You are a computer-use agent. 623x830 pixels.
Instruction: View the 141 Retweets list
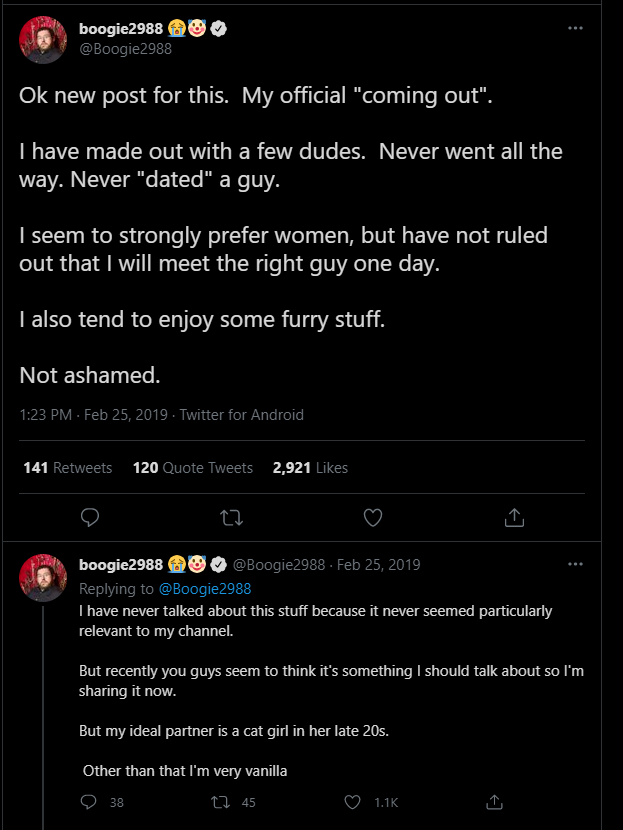67,467
